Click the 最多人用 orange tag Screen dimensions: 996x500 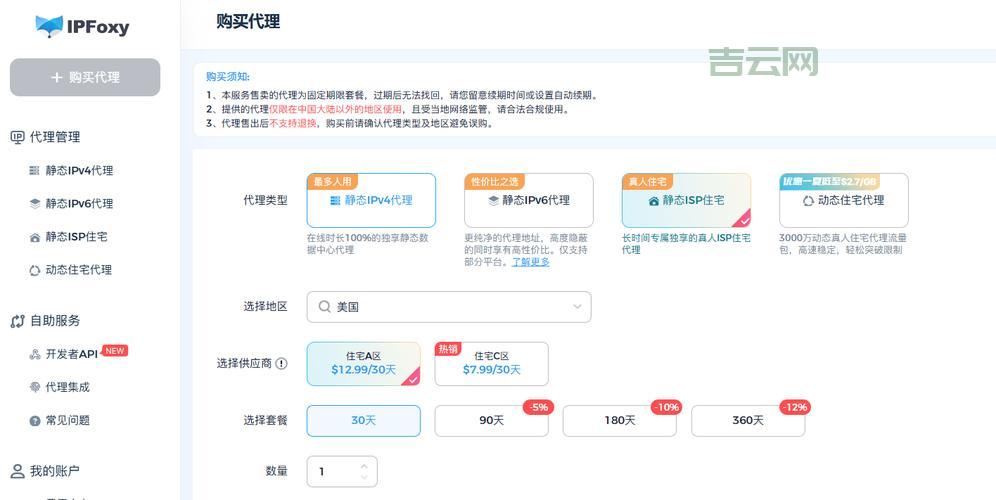[x=332, y=182]
